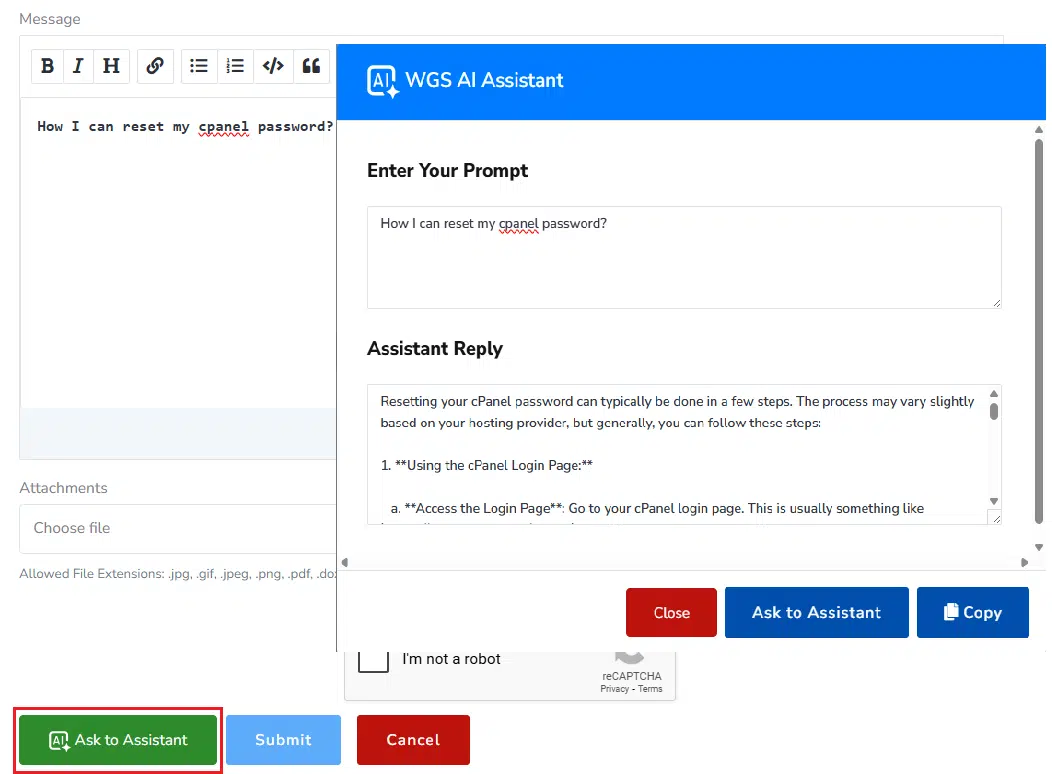Screen dimensions: 1052x774
Task: Create a bulleted list
Action: pos(199,66)
